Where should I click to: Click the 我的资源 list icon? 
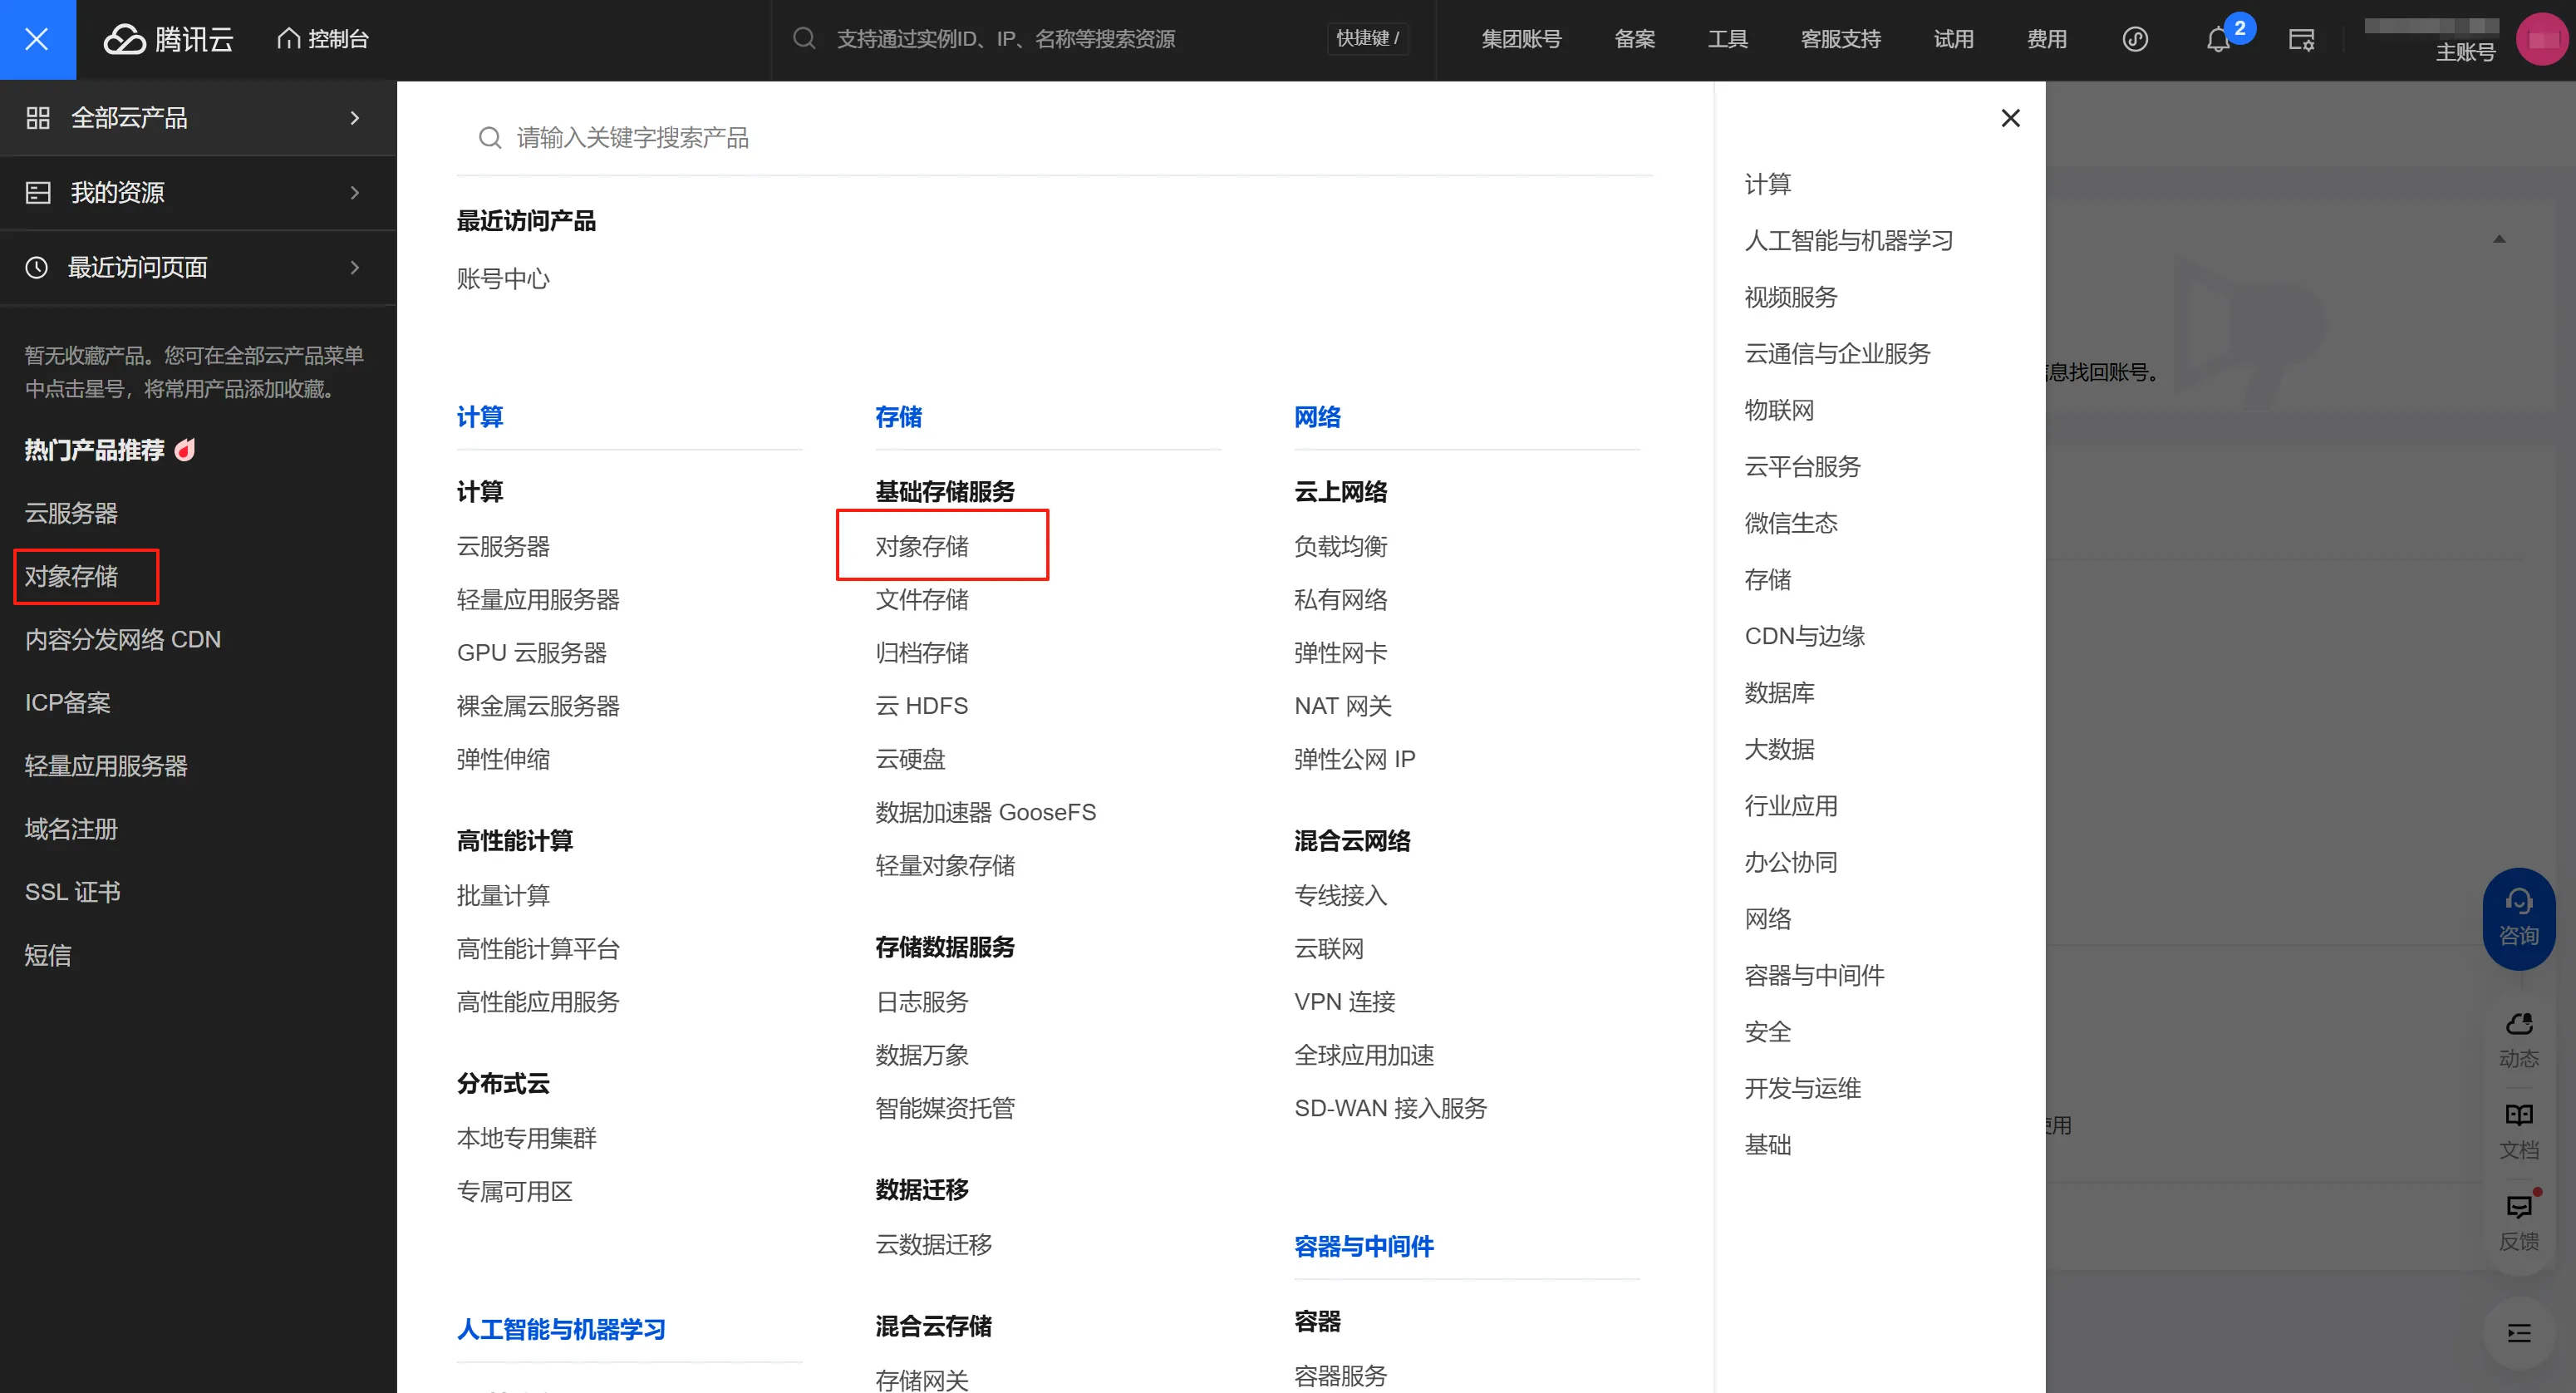pos(38,193)
